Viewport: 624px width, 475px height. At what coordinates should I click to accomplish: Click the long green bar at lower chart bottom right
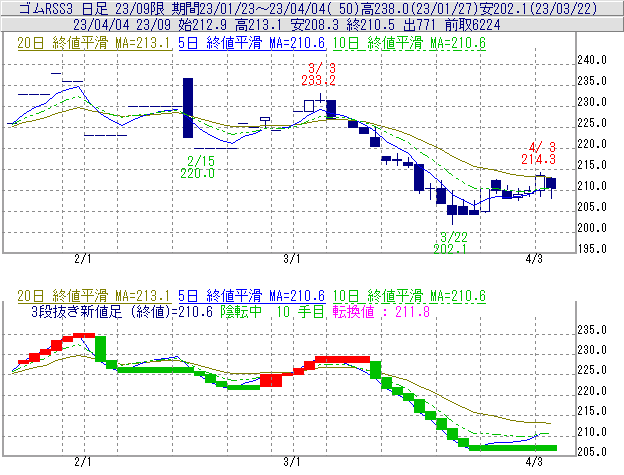click(513, 448)
